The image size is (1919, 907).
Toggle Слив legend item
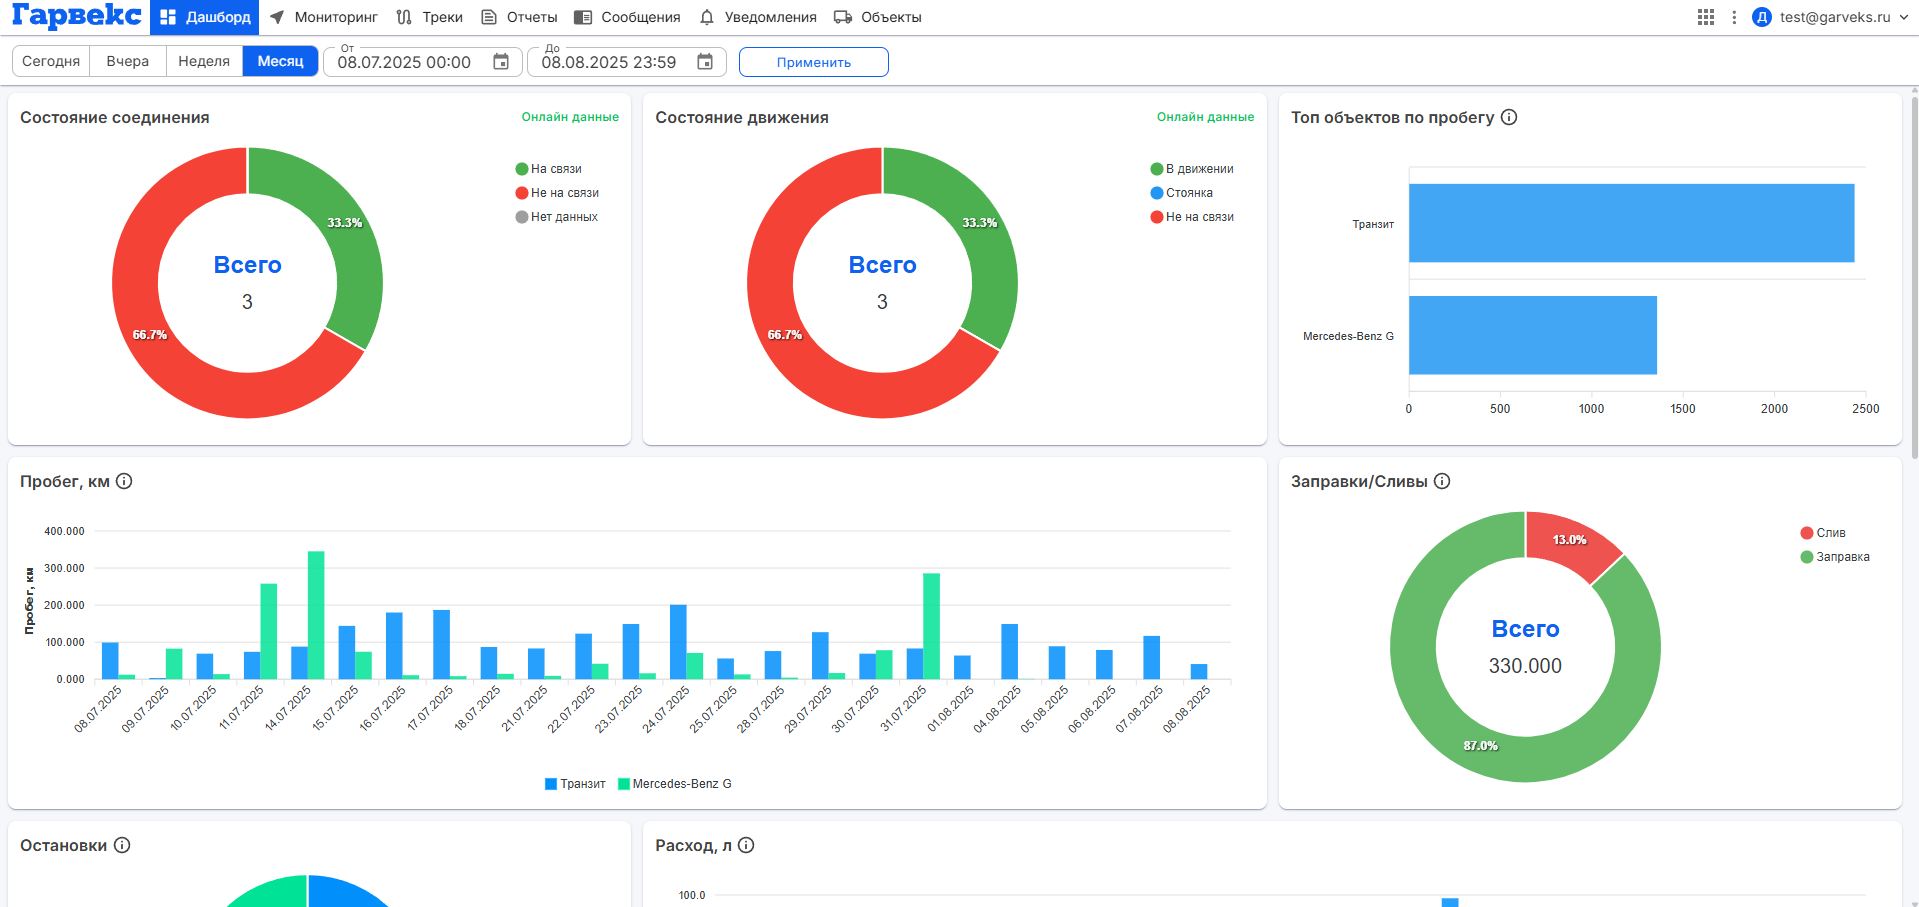click(x=1823, y=533)
